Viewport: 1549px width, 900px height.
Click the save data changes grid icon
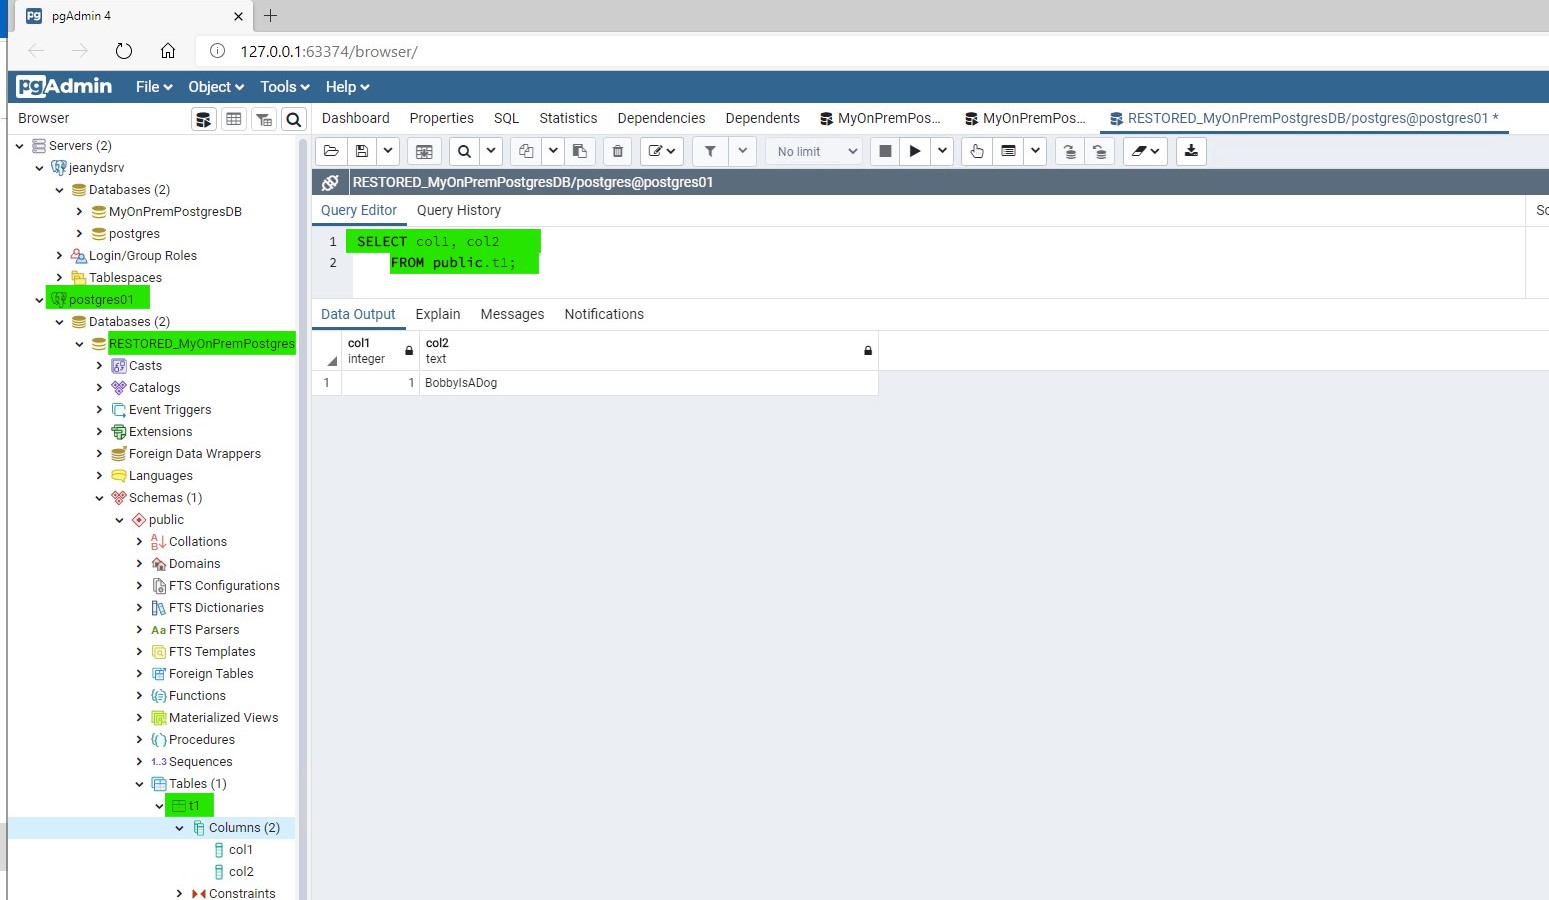(424, 151)
